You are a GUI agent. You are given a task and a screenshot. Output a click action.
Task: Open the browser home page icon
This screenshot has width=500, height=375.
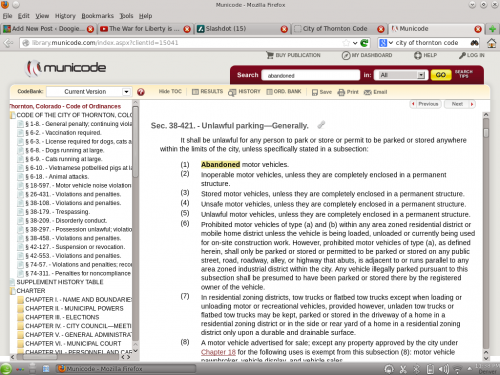pos(491,43)
